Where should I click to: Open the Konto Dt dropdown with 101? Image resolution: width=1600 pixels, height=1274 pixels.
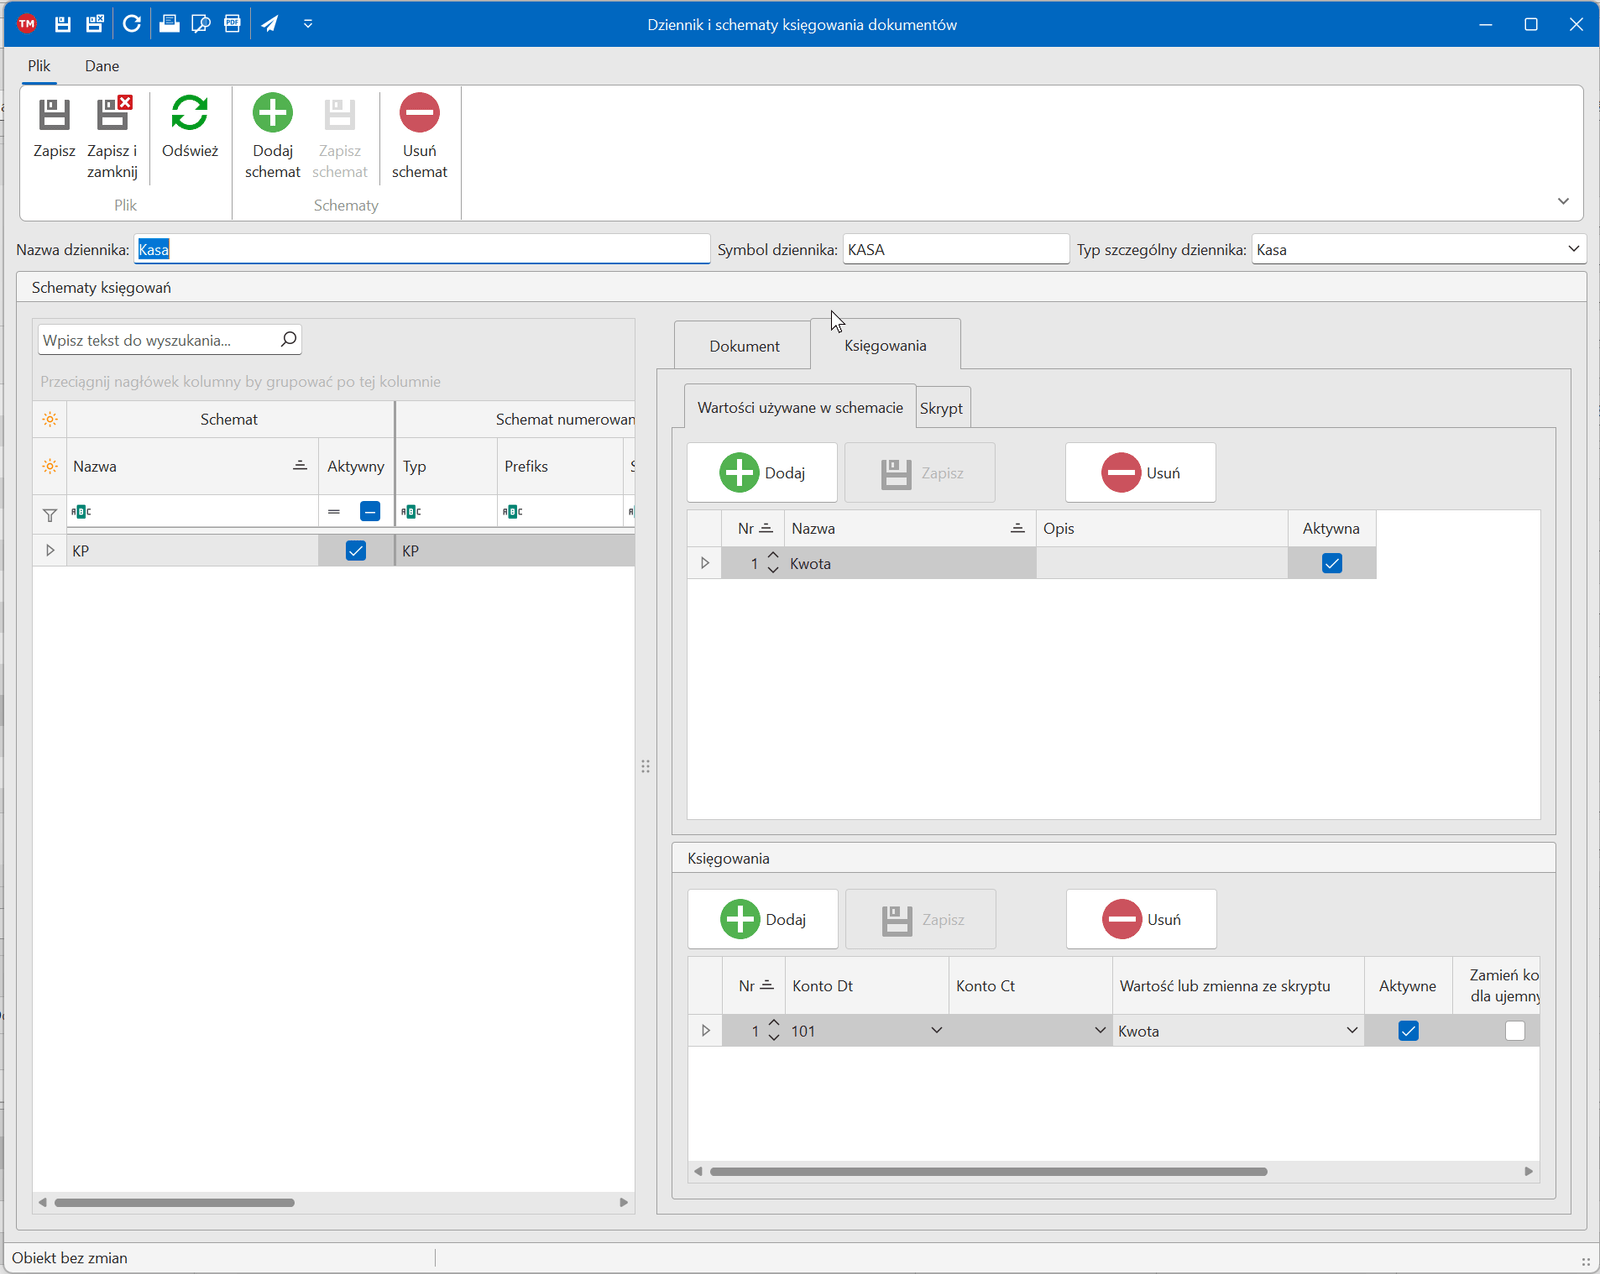pyautogui.click(x=936, y=1031)
